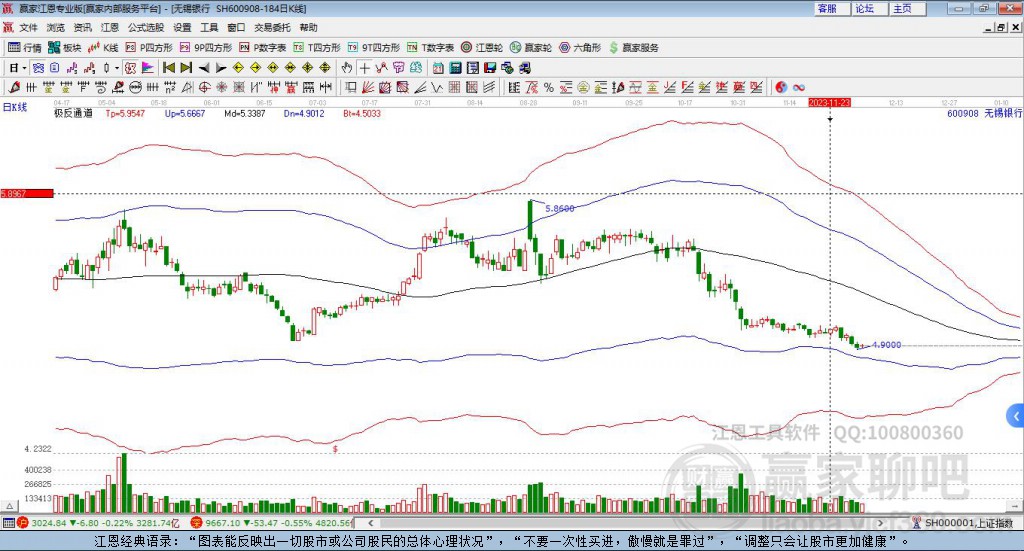The height and width of the screenshot is (551, 1024).
Task: Open the 工具 menu
Action: point(209,27)
